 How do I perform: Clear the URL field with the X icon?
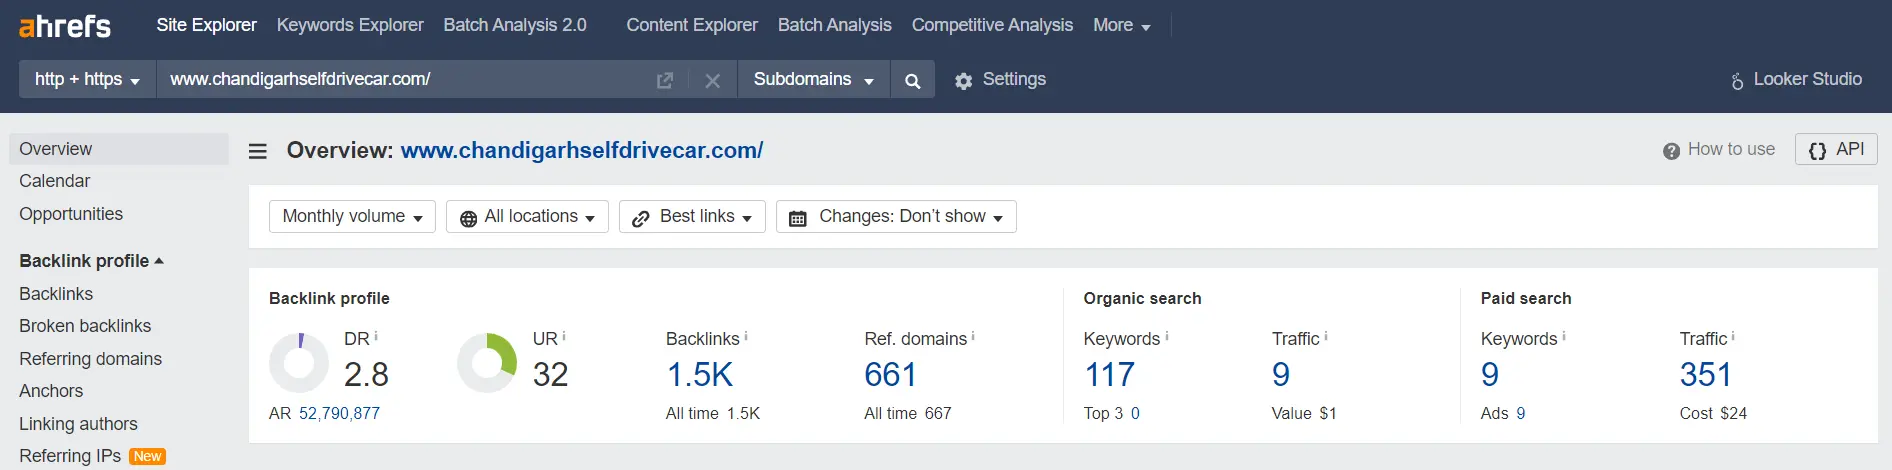(x=712, y=80)
